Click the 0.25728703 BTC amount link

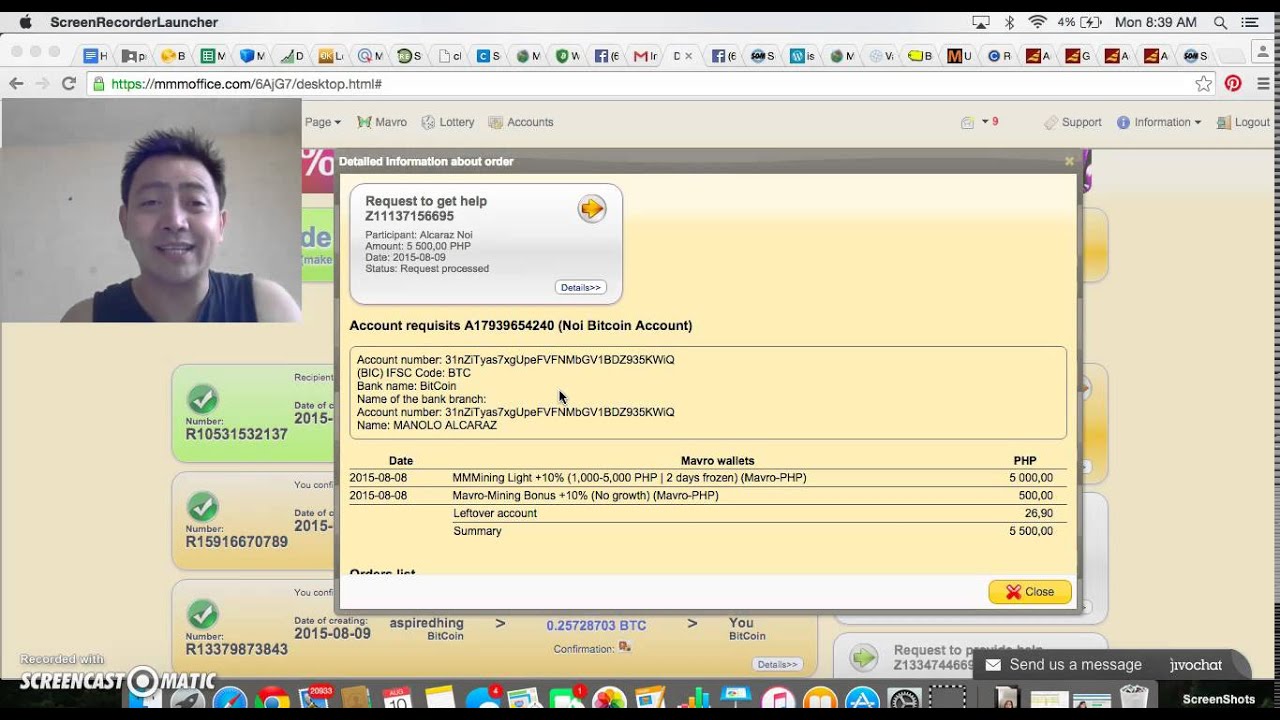[x=596, y=625]
